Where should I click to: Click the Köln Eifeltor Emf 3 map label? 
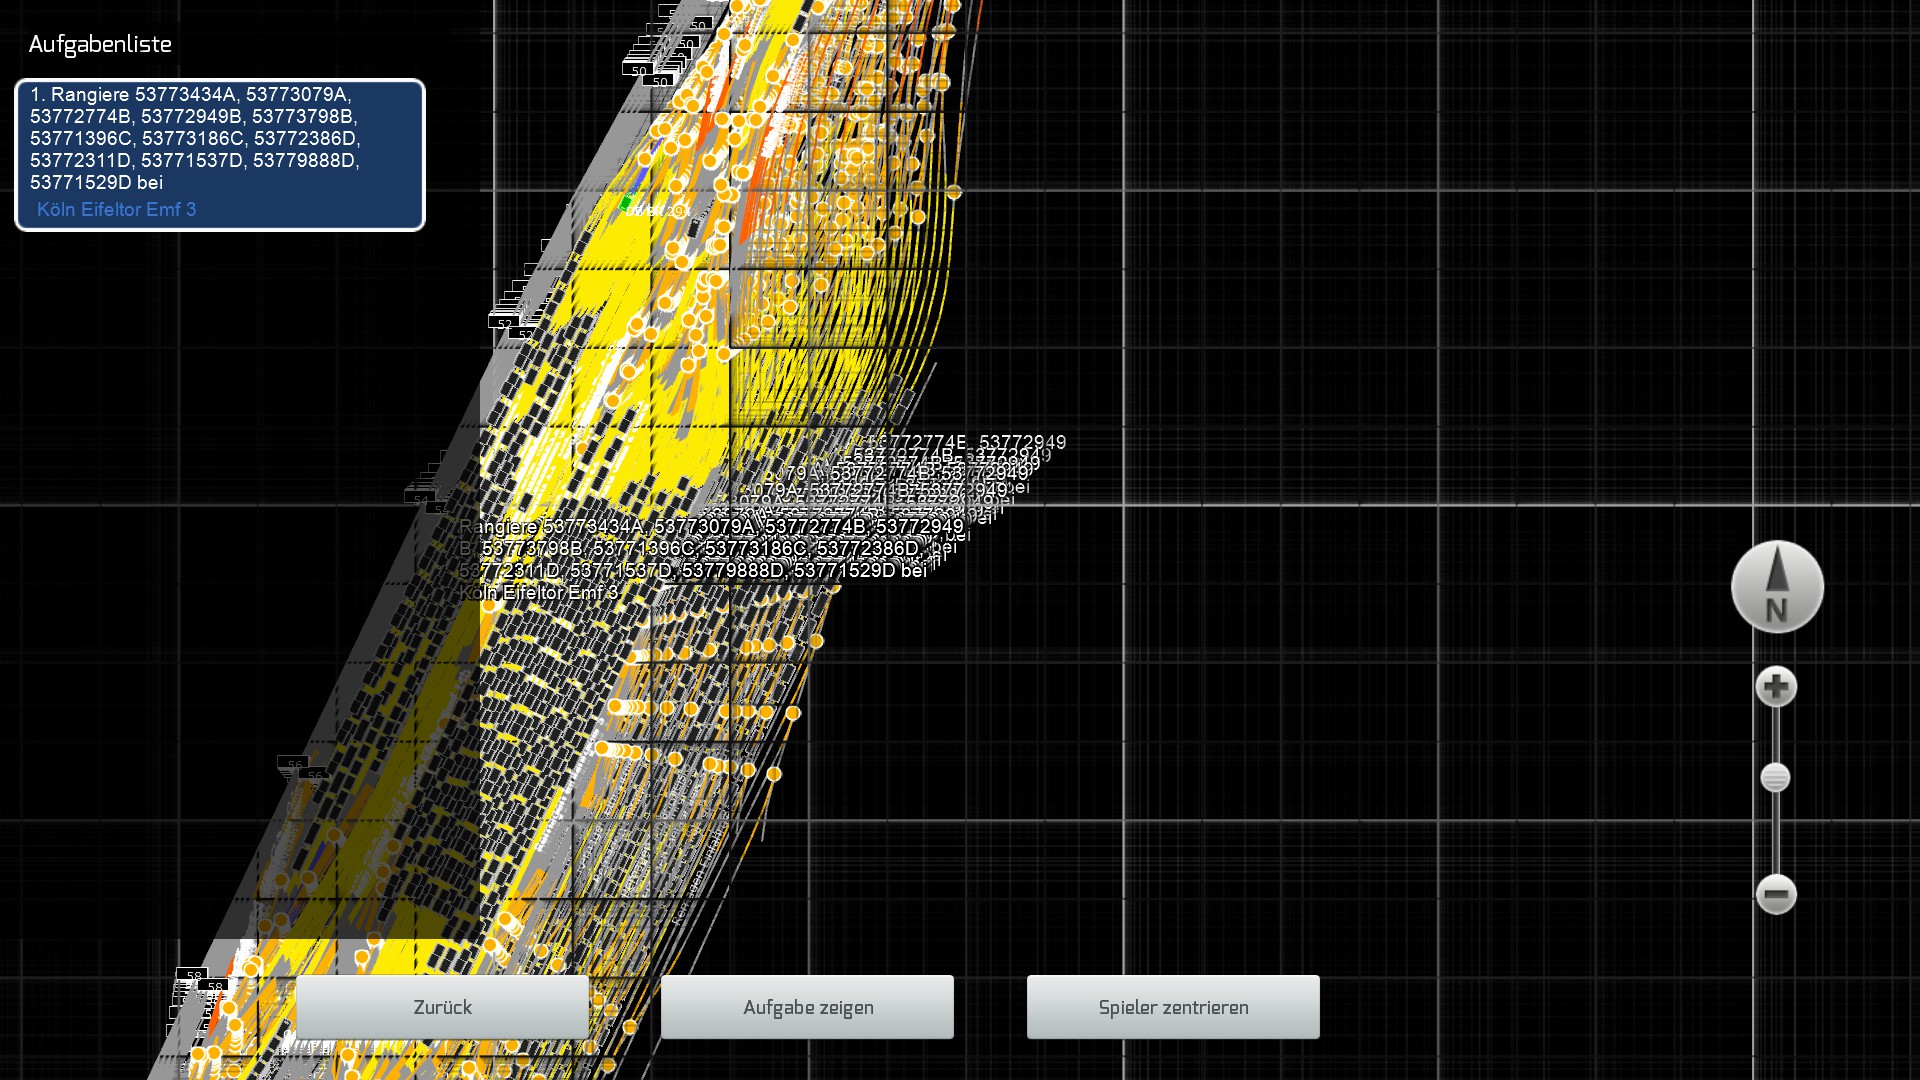[540, 593]
